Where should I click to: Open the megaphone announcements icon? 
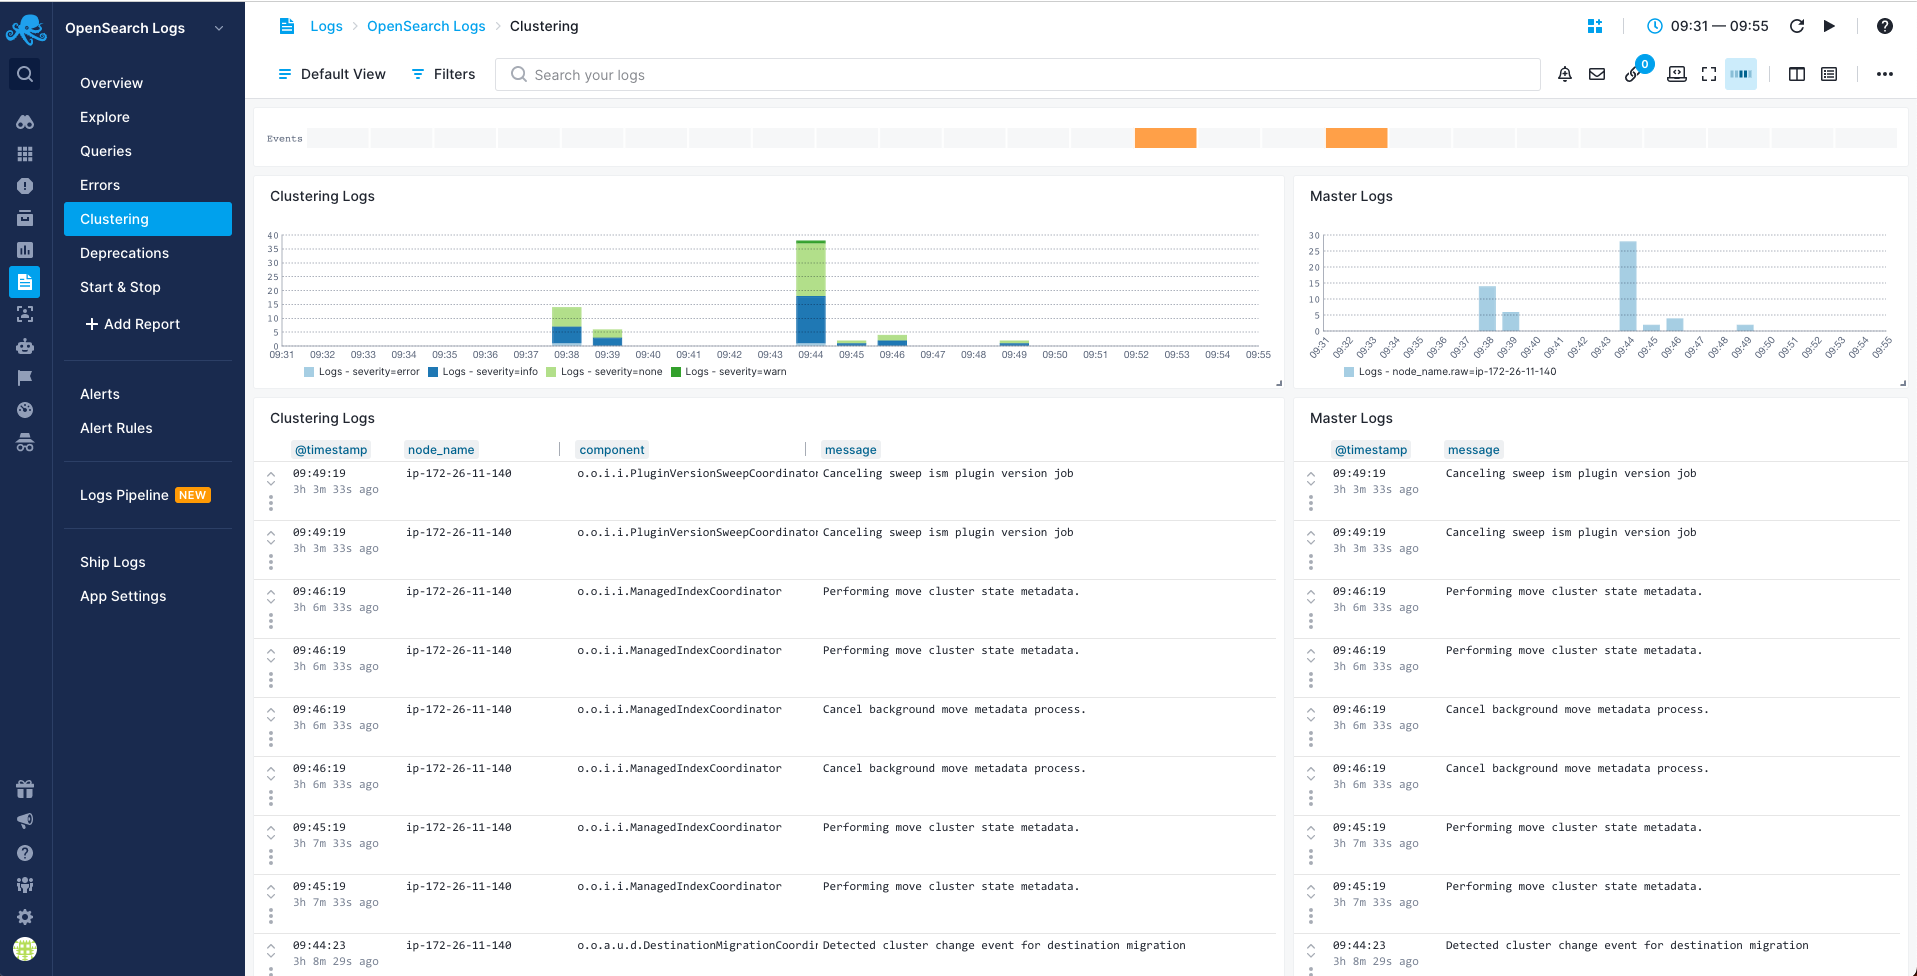tap(25, 821)
